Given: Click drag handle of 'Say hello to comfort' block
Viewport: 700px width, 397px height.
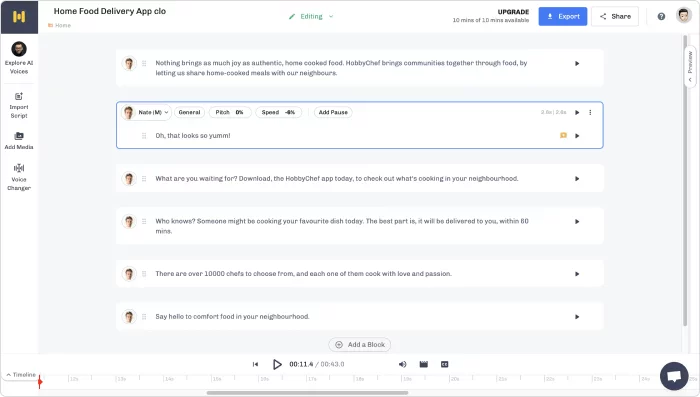Looking at the screenshot, I should pos(144,317).
